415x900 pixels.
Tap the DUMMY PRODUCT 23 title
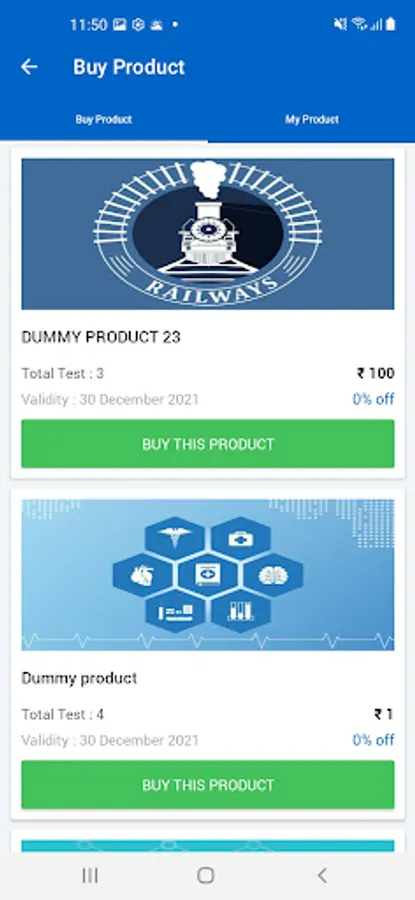point(101,338)
